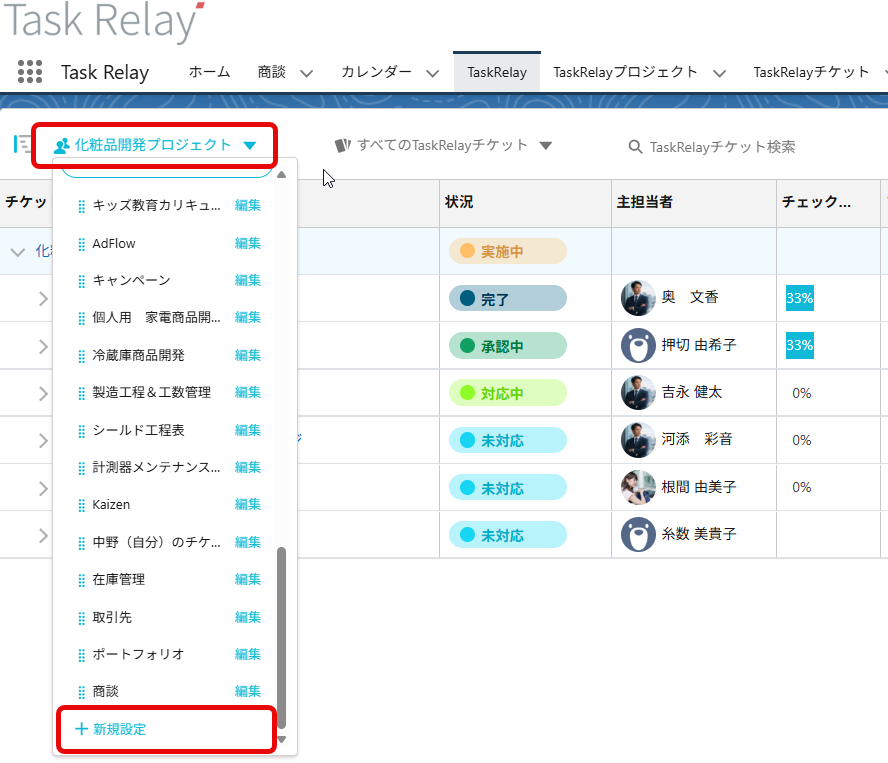Select 計測器メンテナンス... from the list
The image size is (888, 763).
[156, 467]
